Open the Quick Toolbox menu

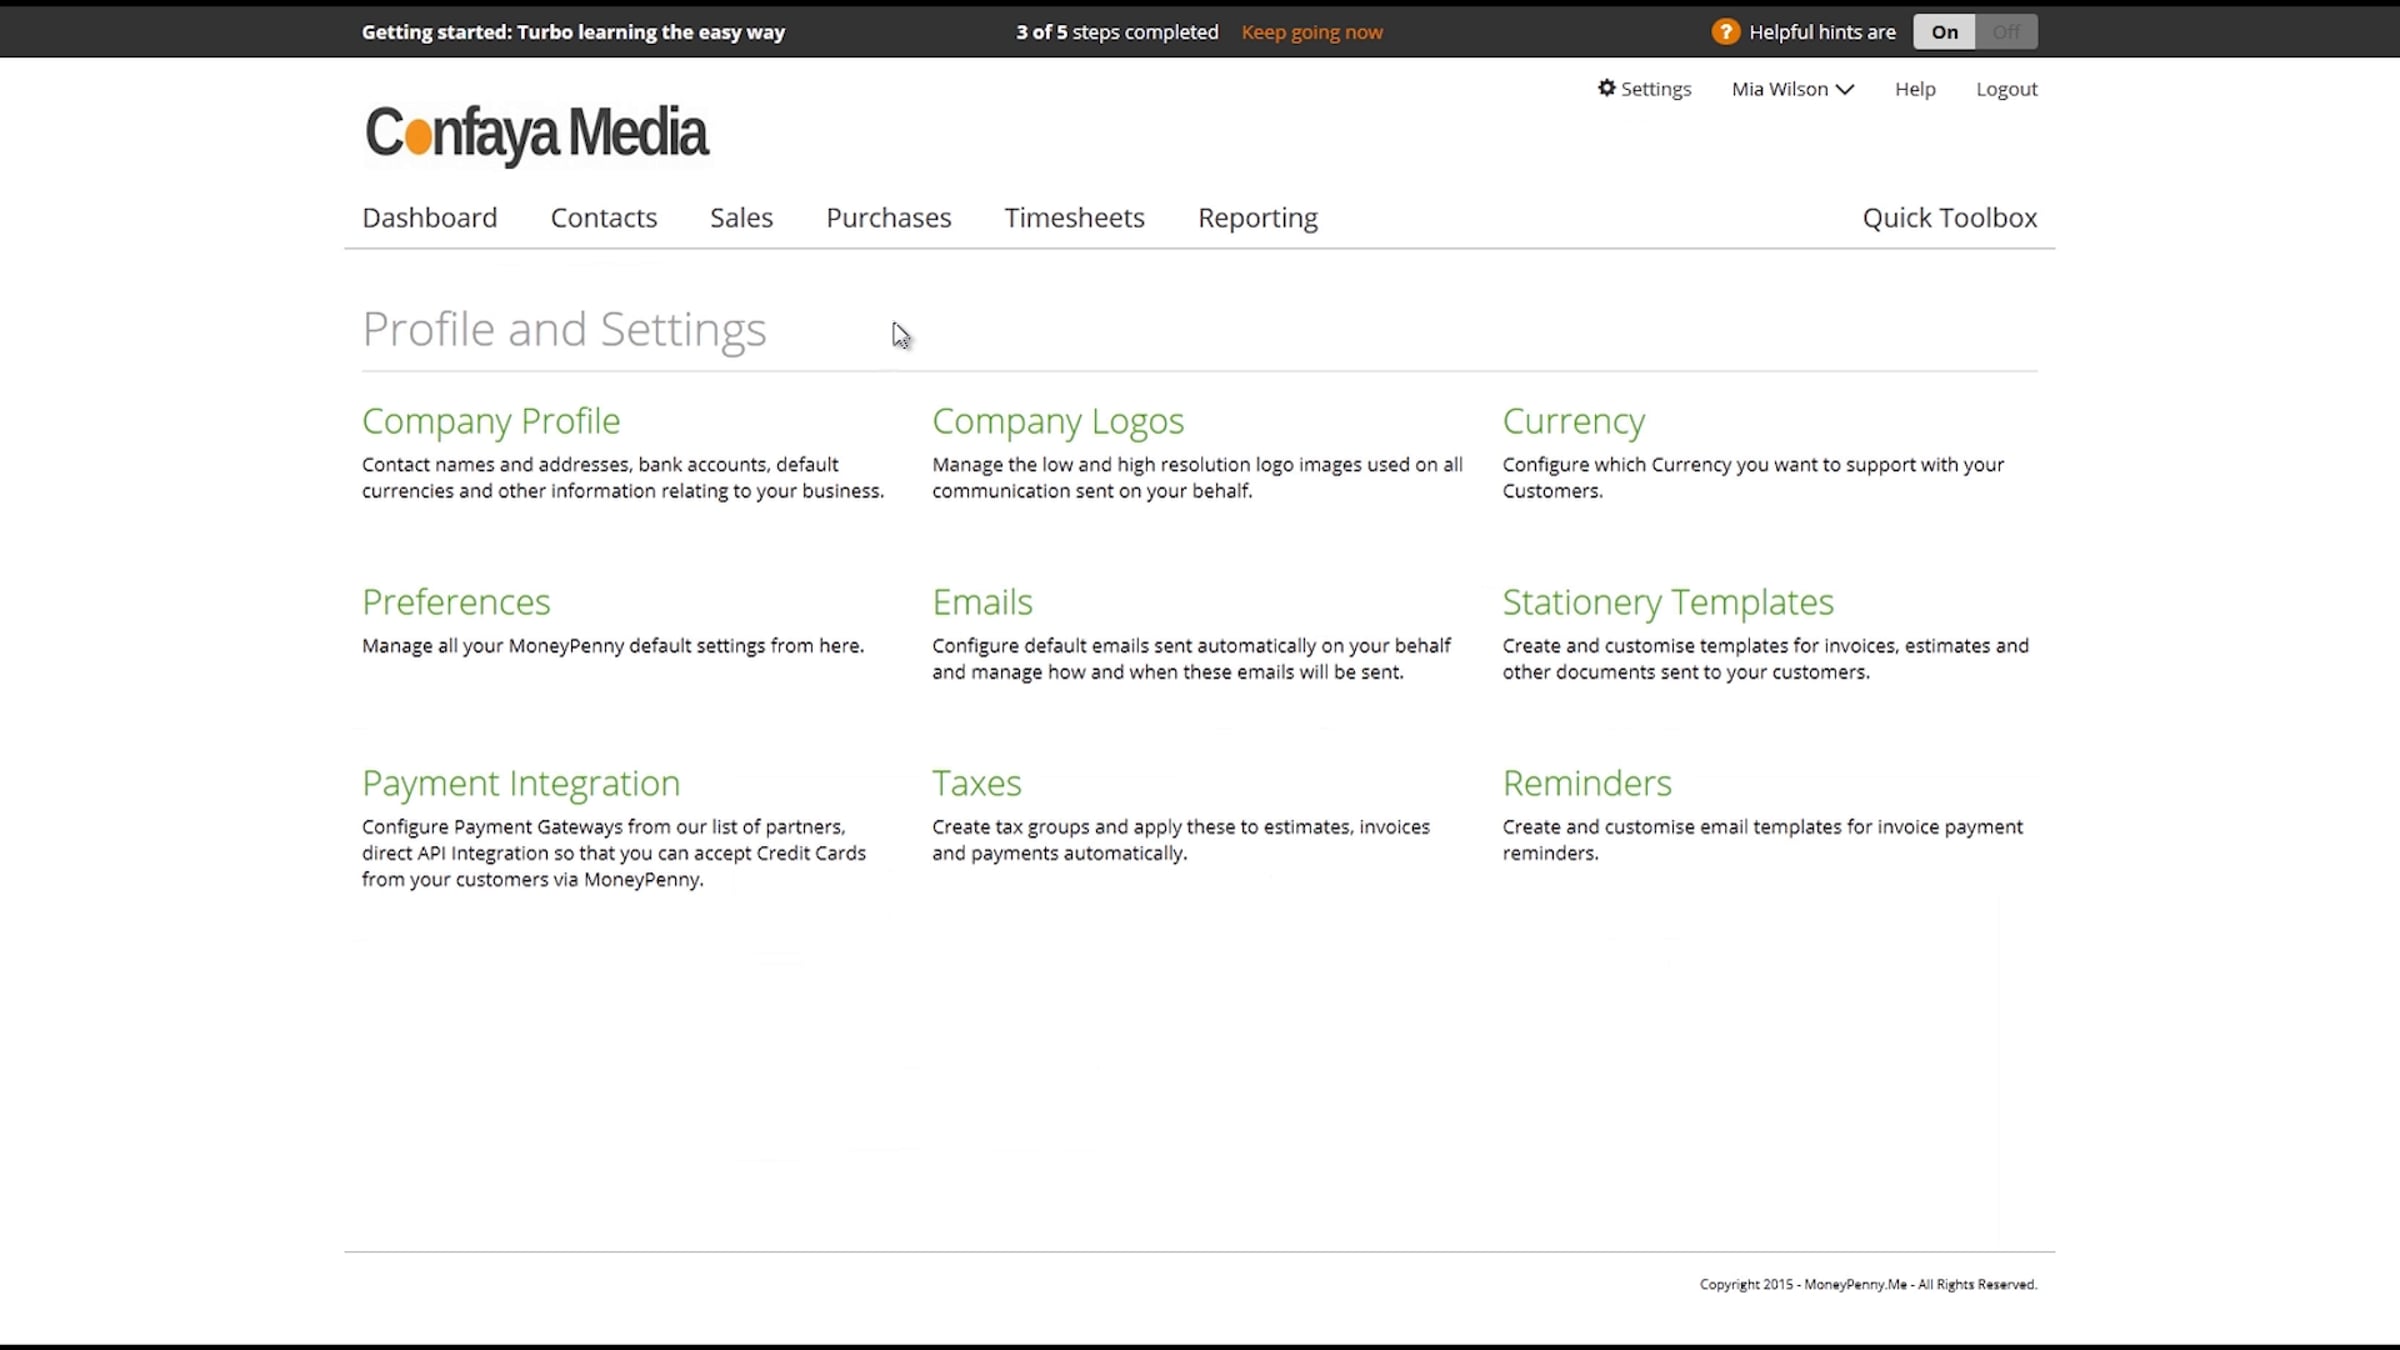pos(1949,218)
